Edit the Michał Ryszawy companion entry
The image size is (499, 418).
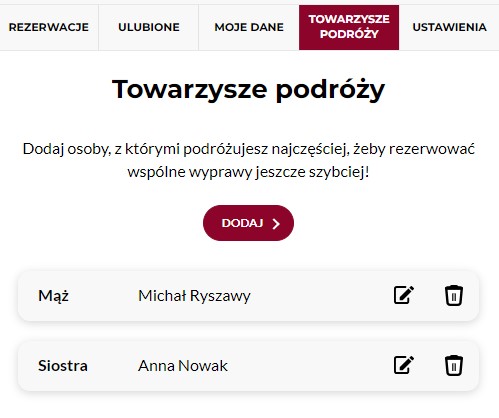404,295
